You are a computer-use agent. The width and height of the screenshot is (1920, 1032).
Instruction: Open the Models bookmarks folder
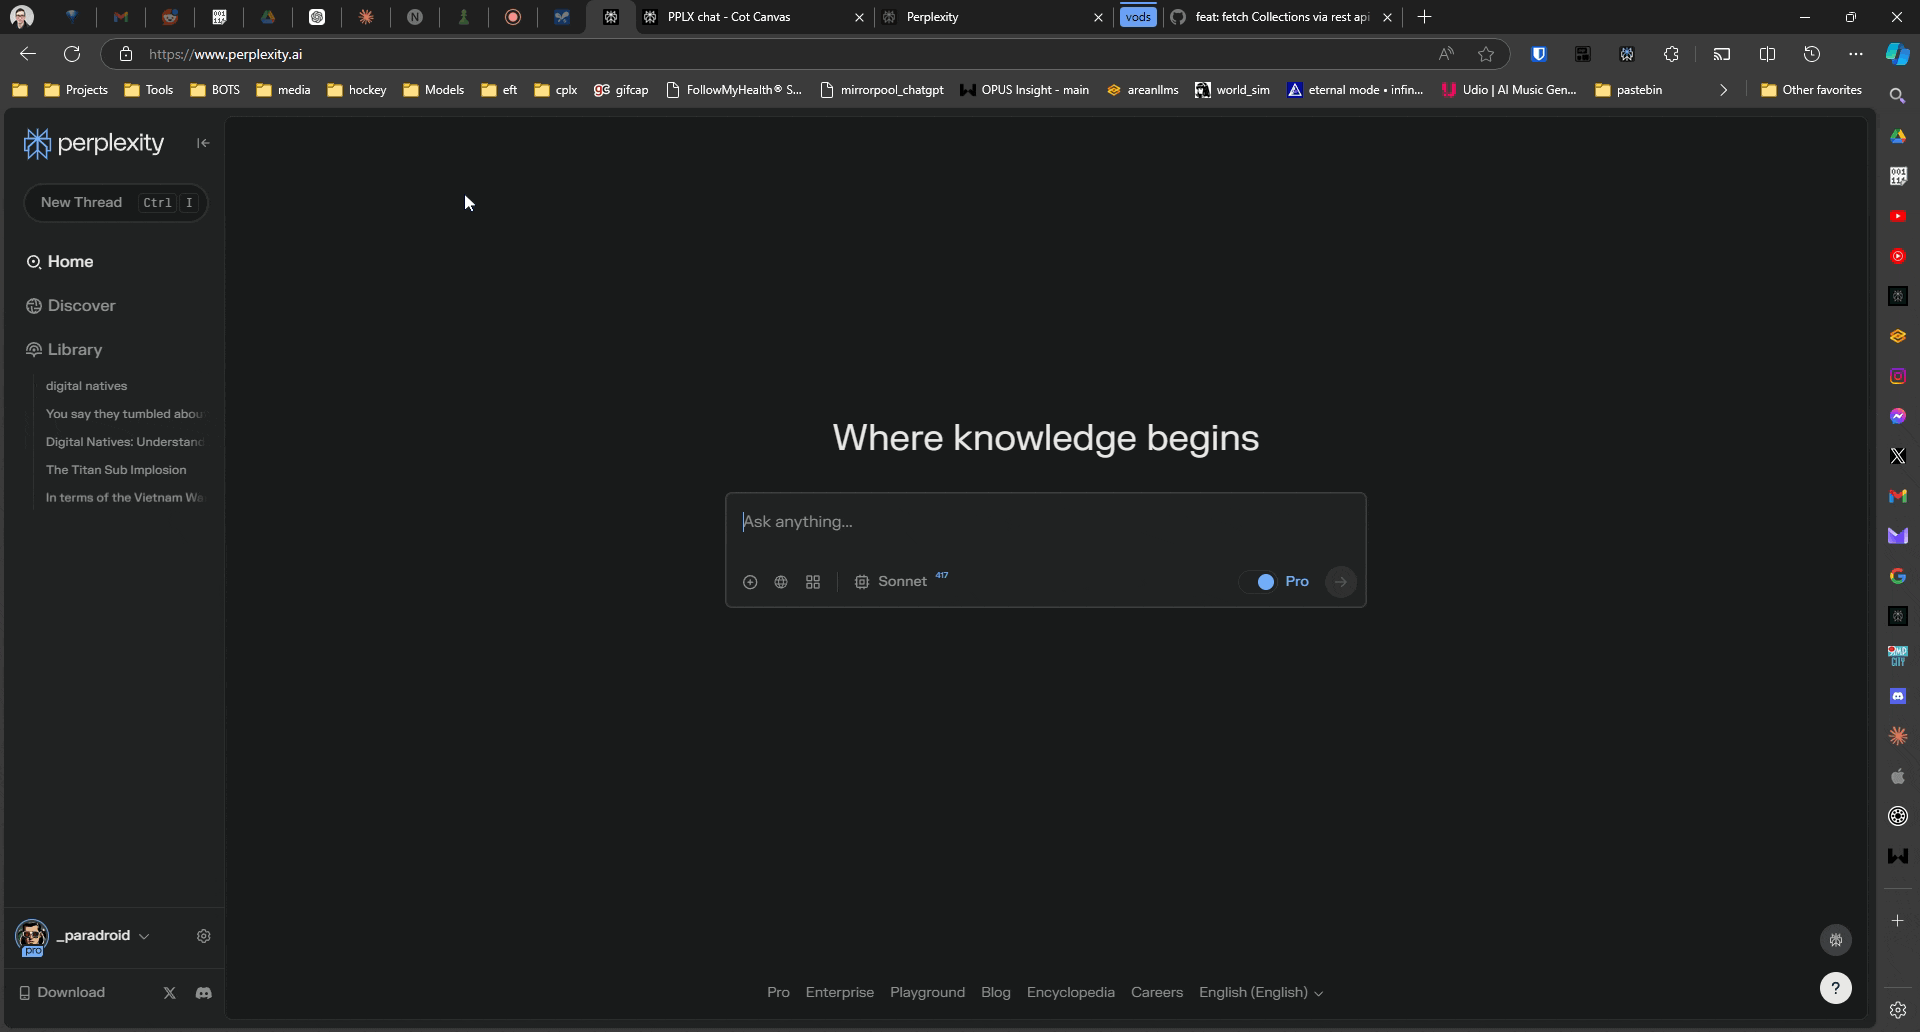pos(434,90)
